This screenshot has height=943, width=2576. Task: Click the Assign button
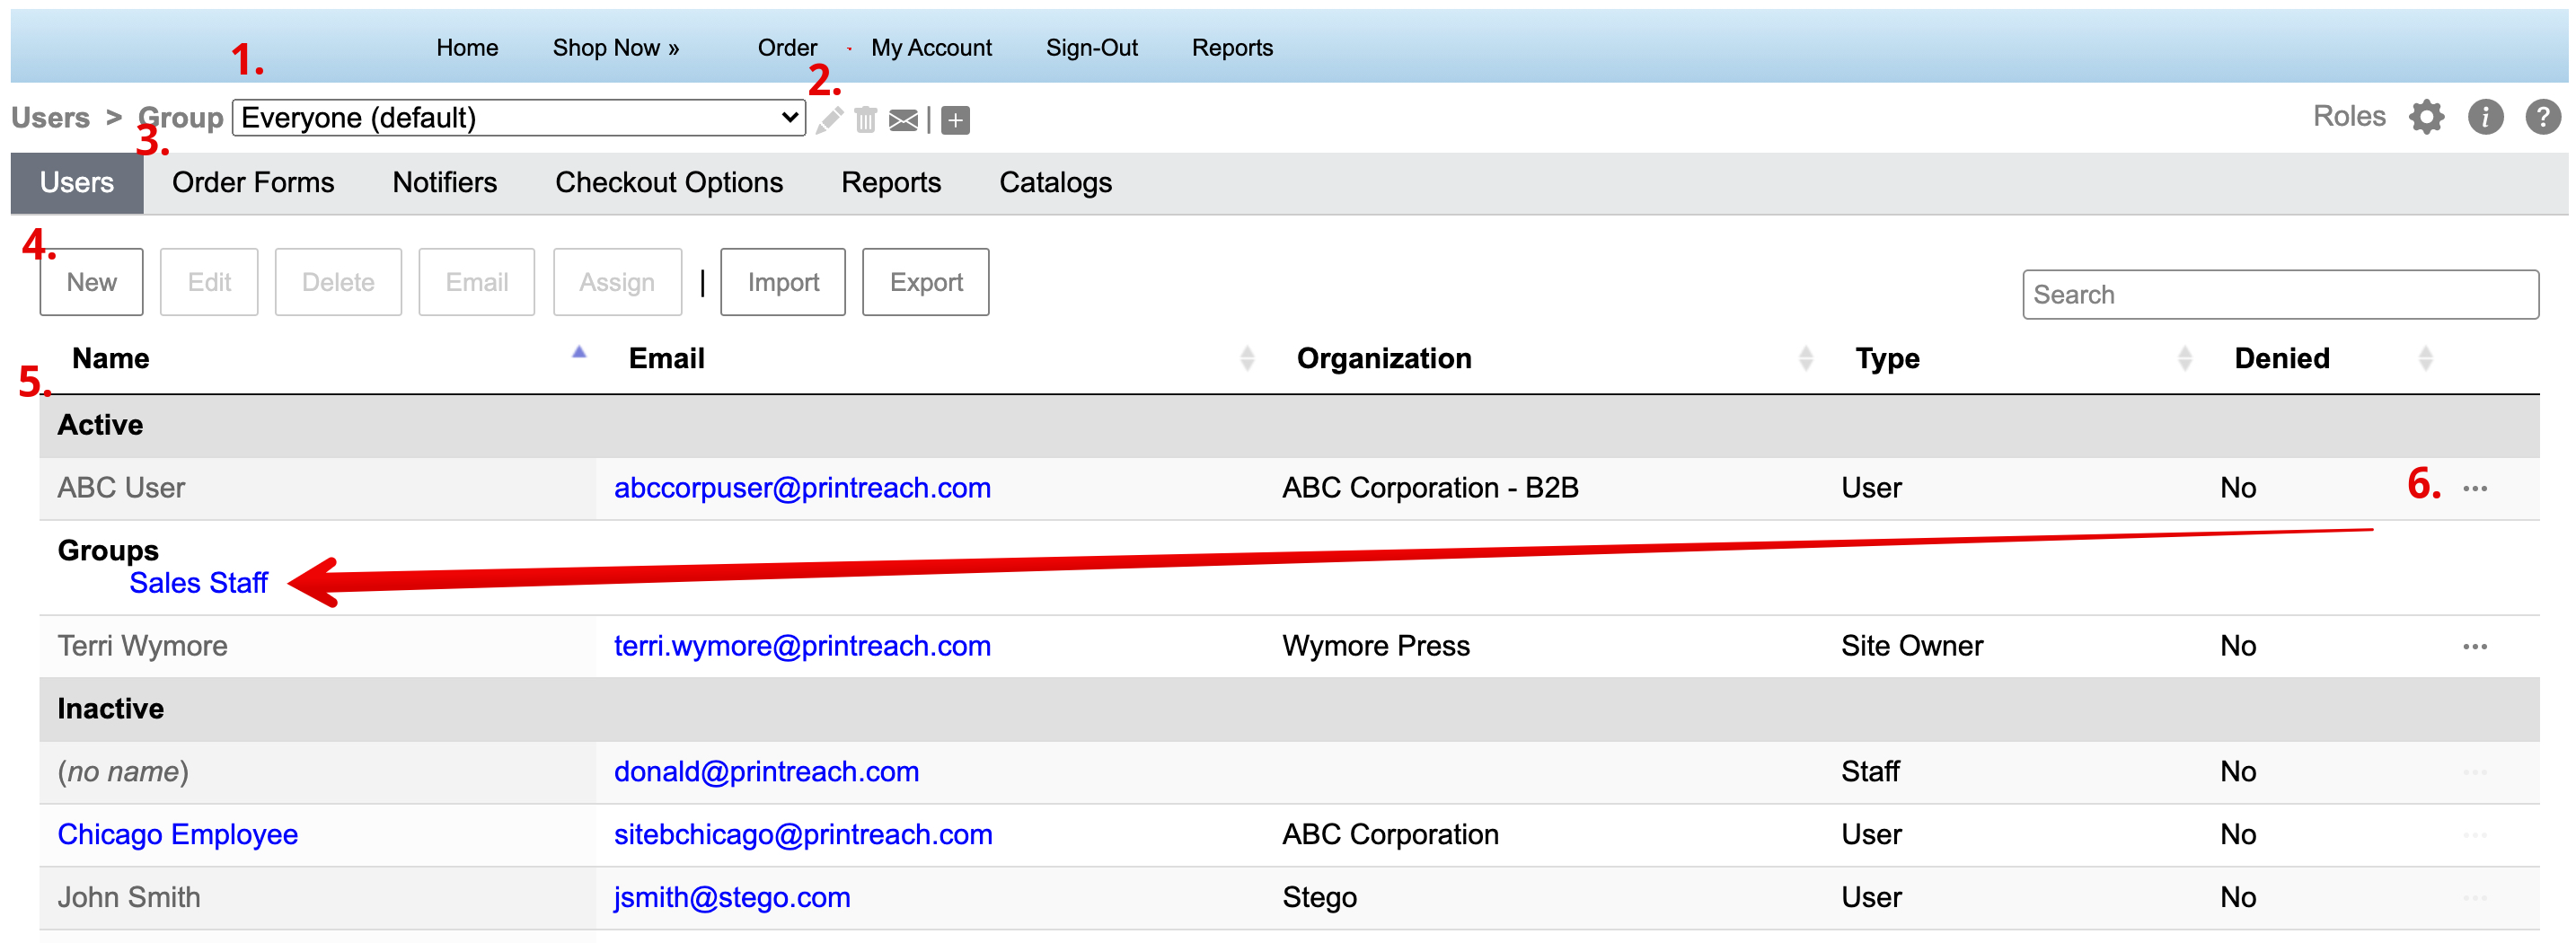coord(617,283)
